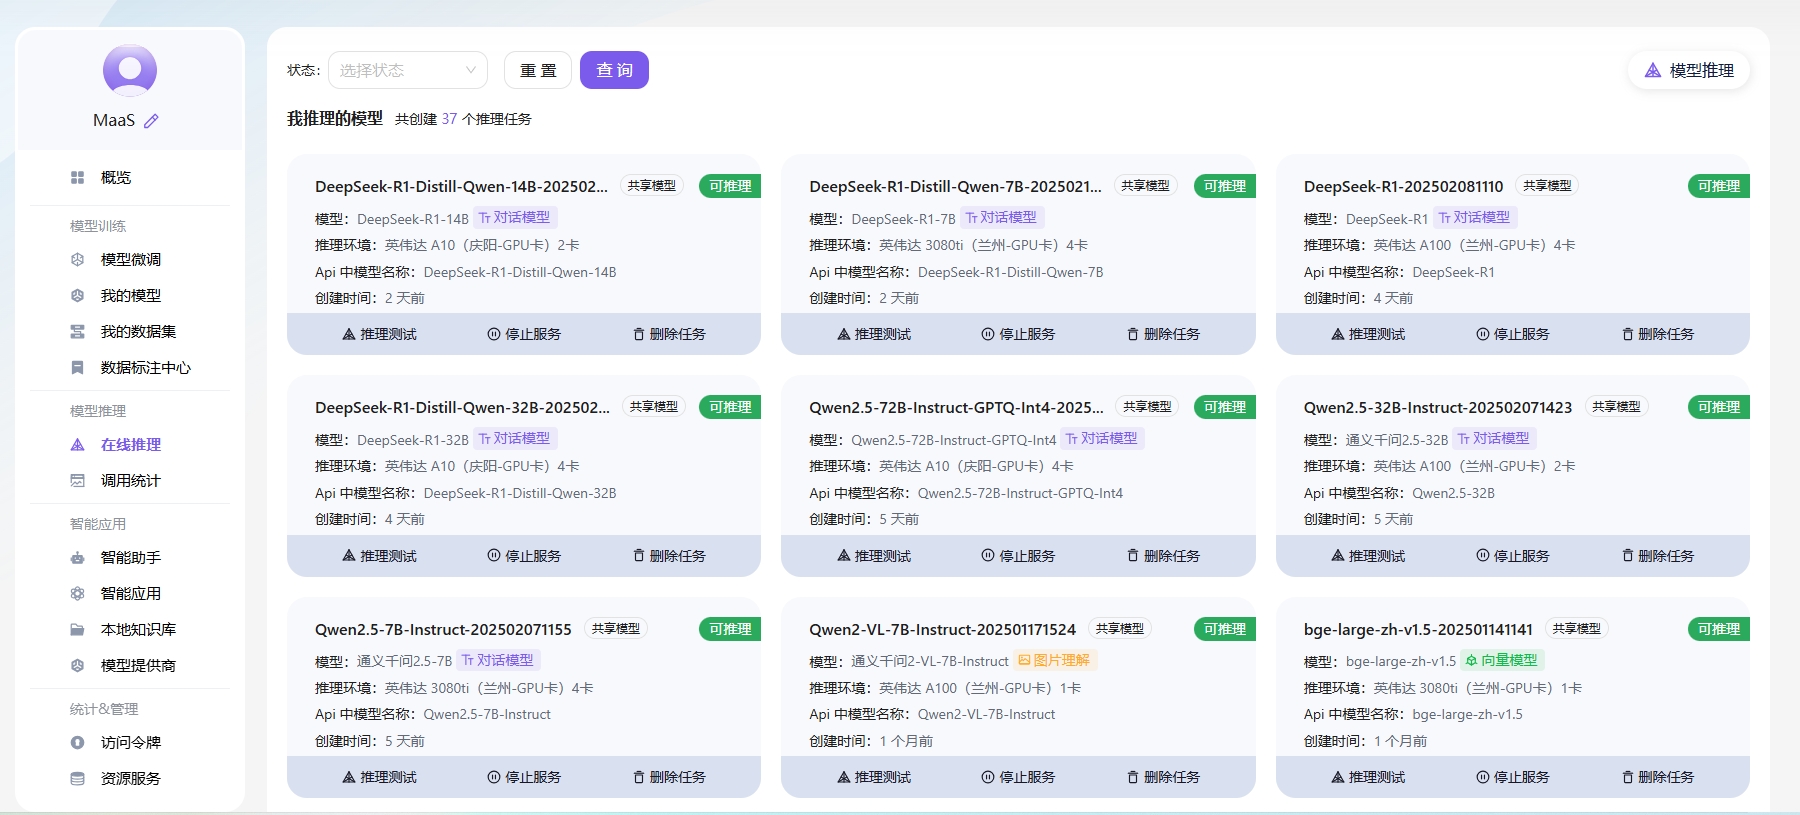Screen dimensions: 1800x815
Task: Run 推理测试 for DeepSeek-R1-Distill-Qwen-14B
Action: 379,334
